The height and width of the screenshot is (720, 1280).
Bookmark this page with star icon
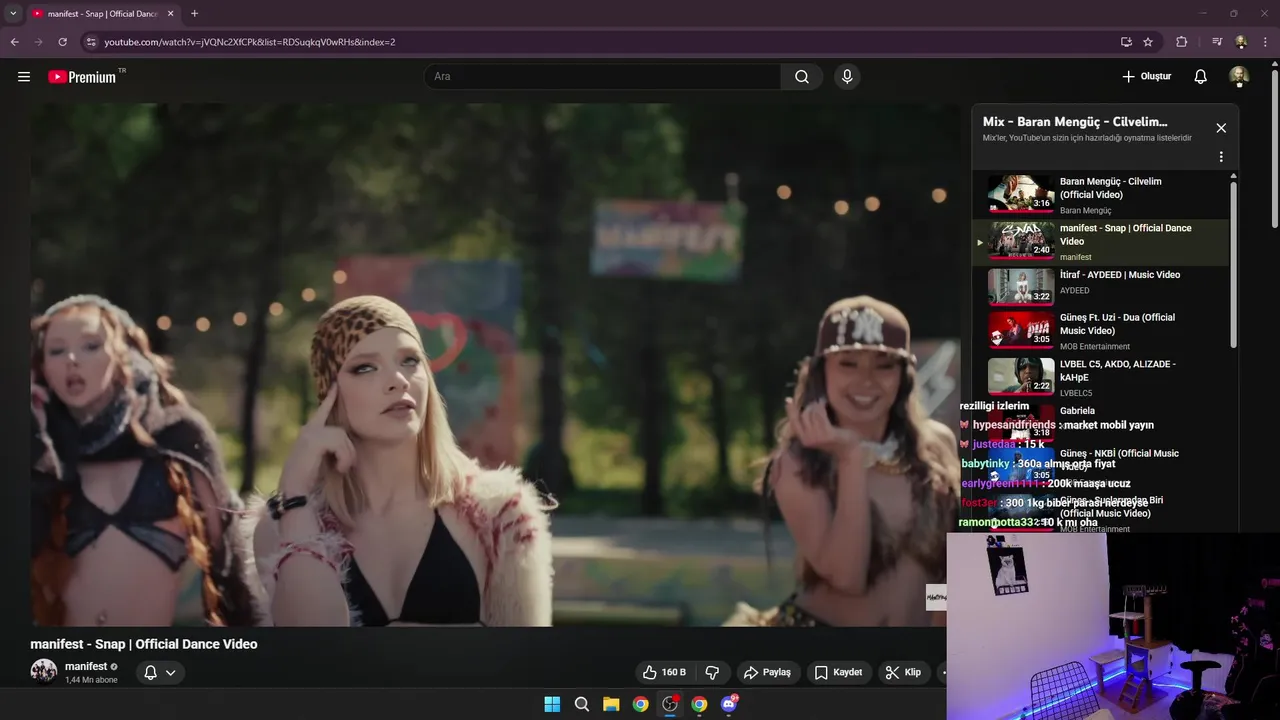pyautogui.click(x=1148, y=42)
